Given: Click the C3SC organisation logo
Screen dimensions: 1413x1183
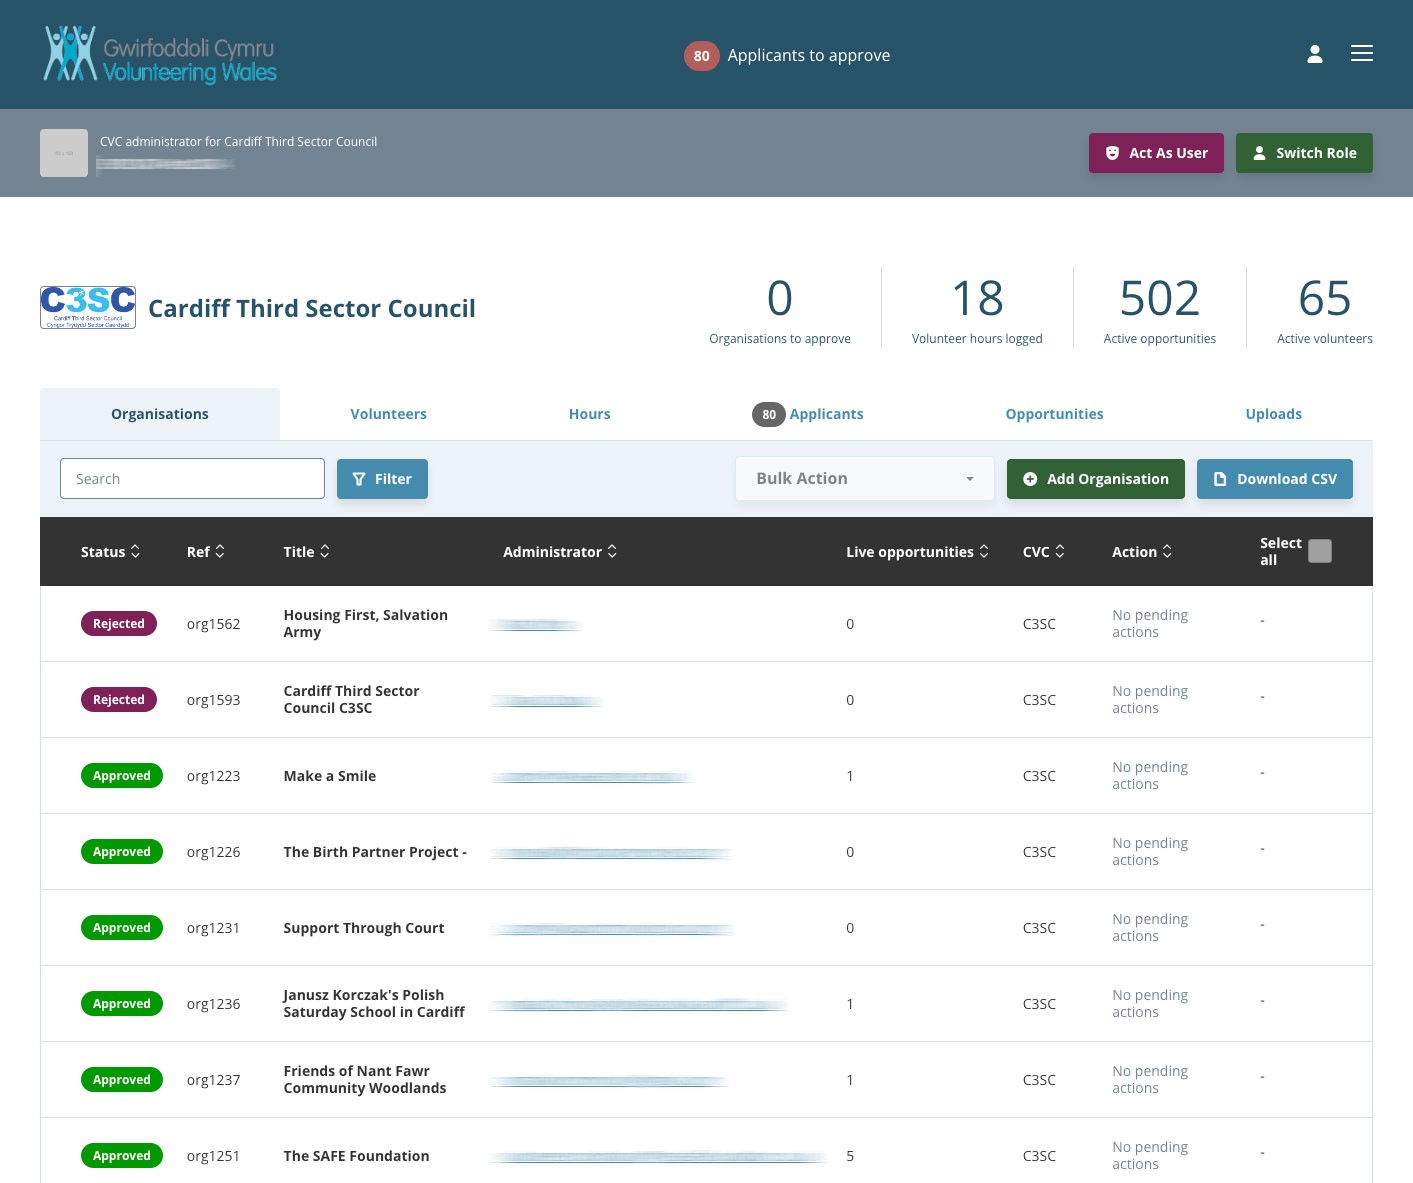Looking at the screenshot, I should [x=88, y=307].
